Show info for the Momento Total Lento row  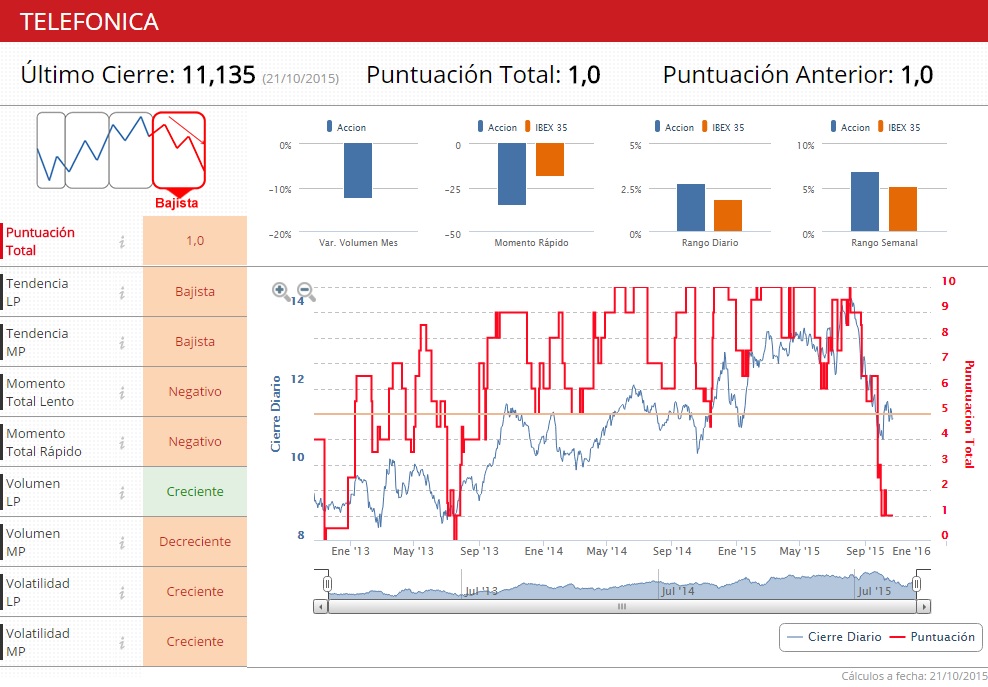click(122, 393)
